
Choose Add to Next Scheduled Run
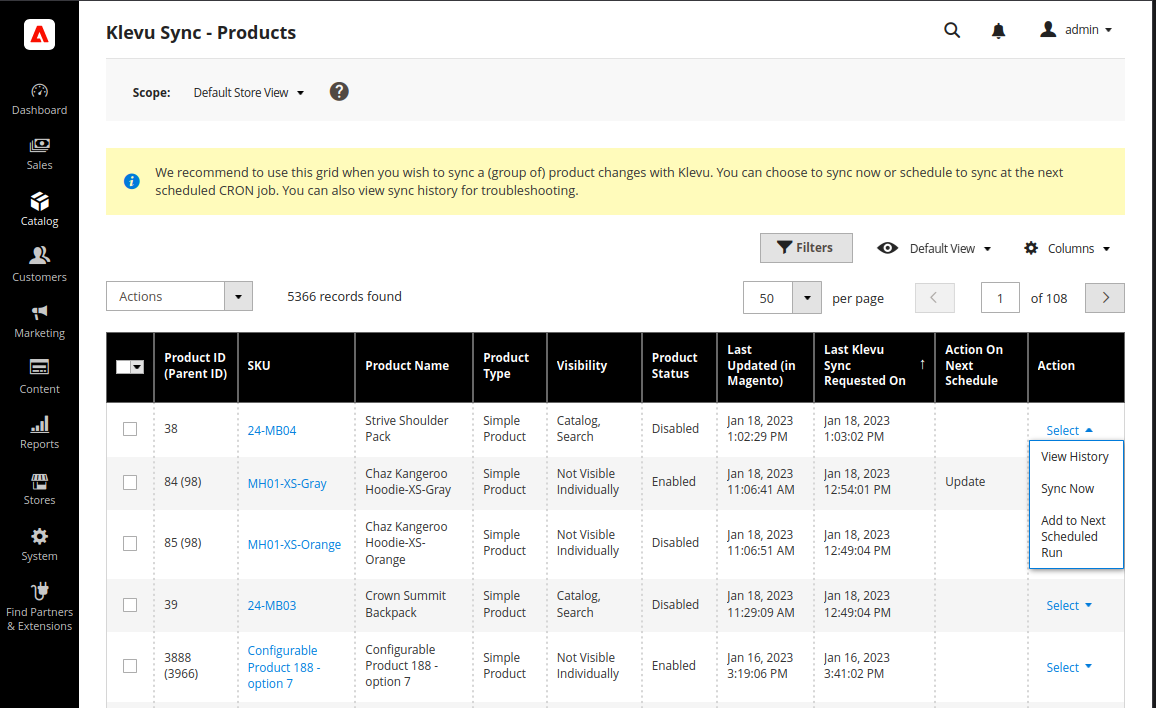point(1076,536)
